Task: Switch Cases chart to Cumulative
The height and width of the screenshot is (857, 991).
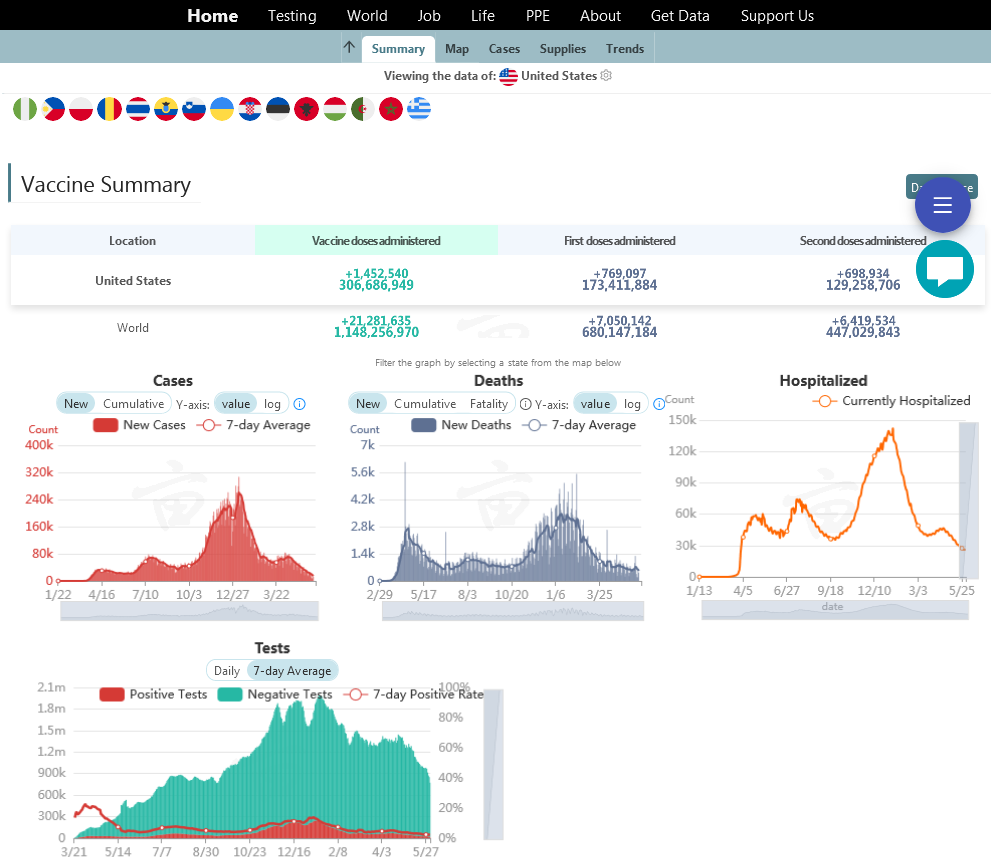Action: [x=133, y=404]
